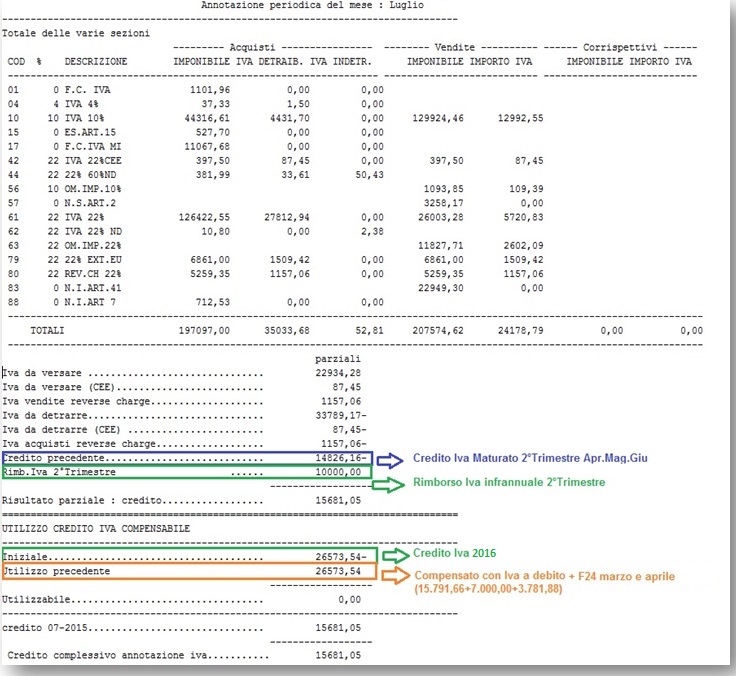Click the value 11067,68
736x676 pixels.
(207, 146)
